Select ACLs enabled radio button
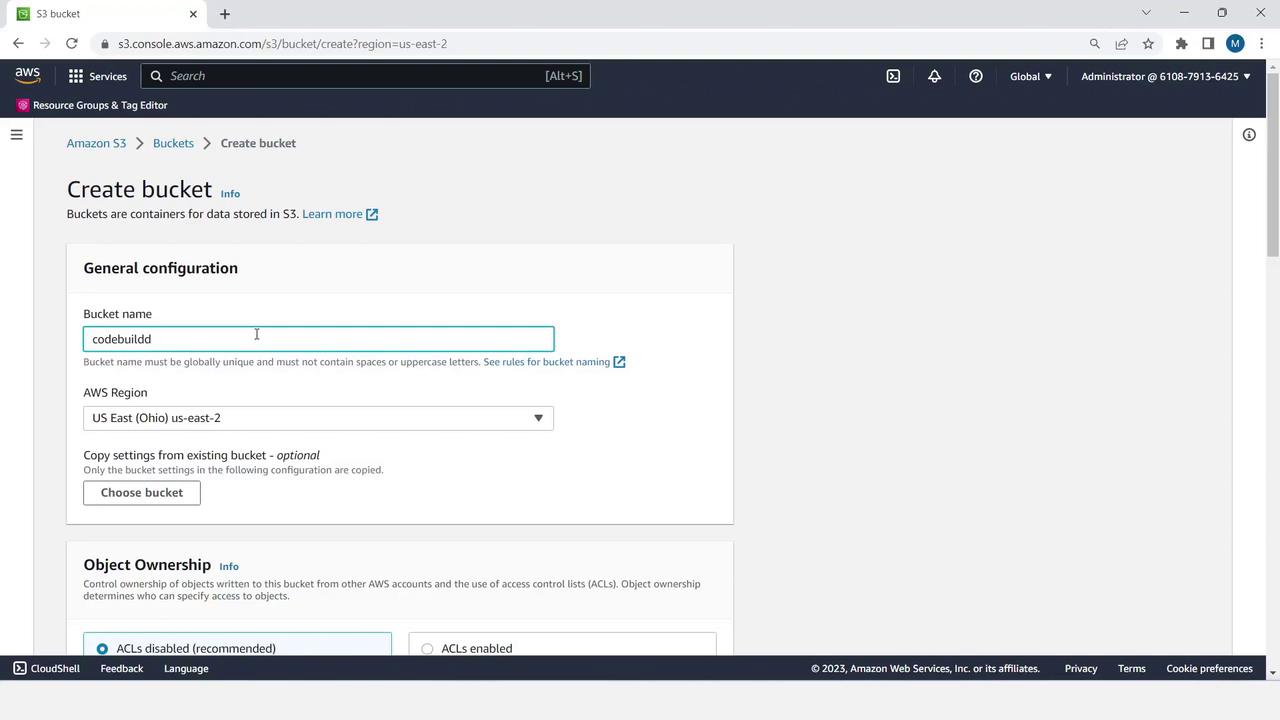The width and height of the screenshot is (1280, 720). pos(427,649)
